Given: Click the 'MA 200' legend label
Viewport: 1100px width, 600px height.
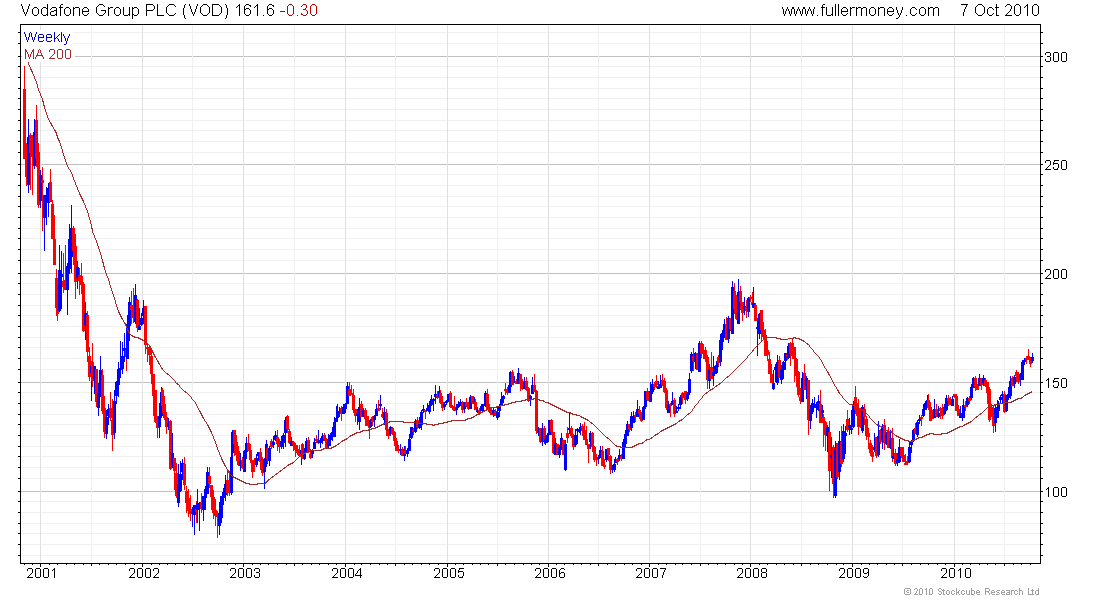Looking at the screenshot, I should click(x=48, y=55).
